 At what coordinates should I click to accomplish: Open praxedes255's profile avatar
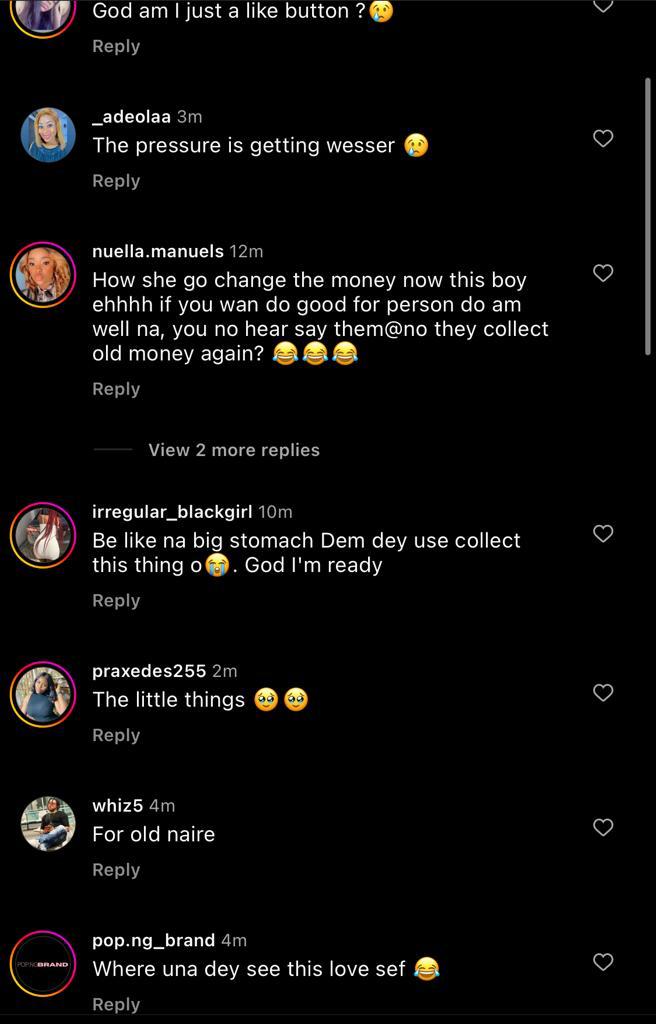pyautogui.click(x=44, y=694)
